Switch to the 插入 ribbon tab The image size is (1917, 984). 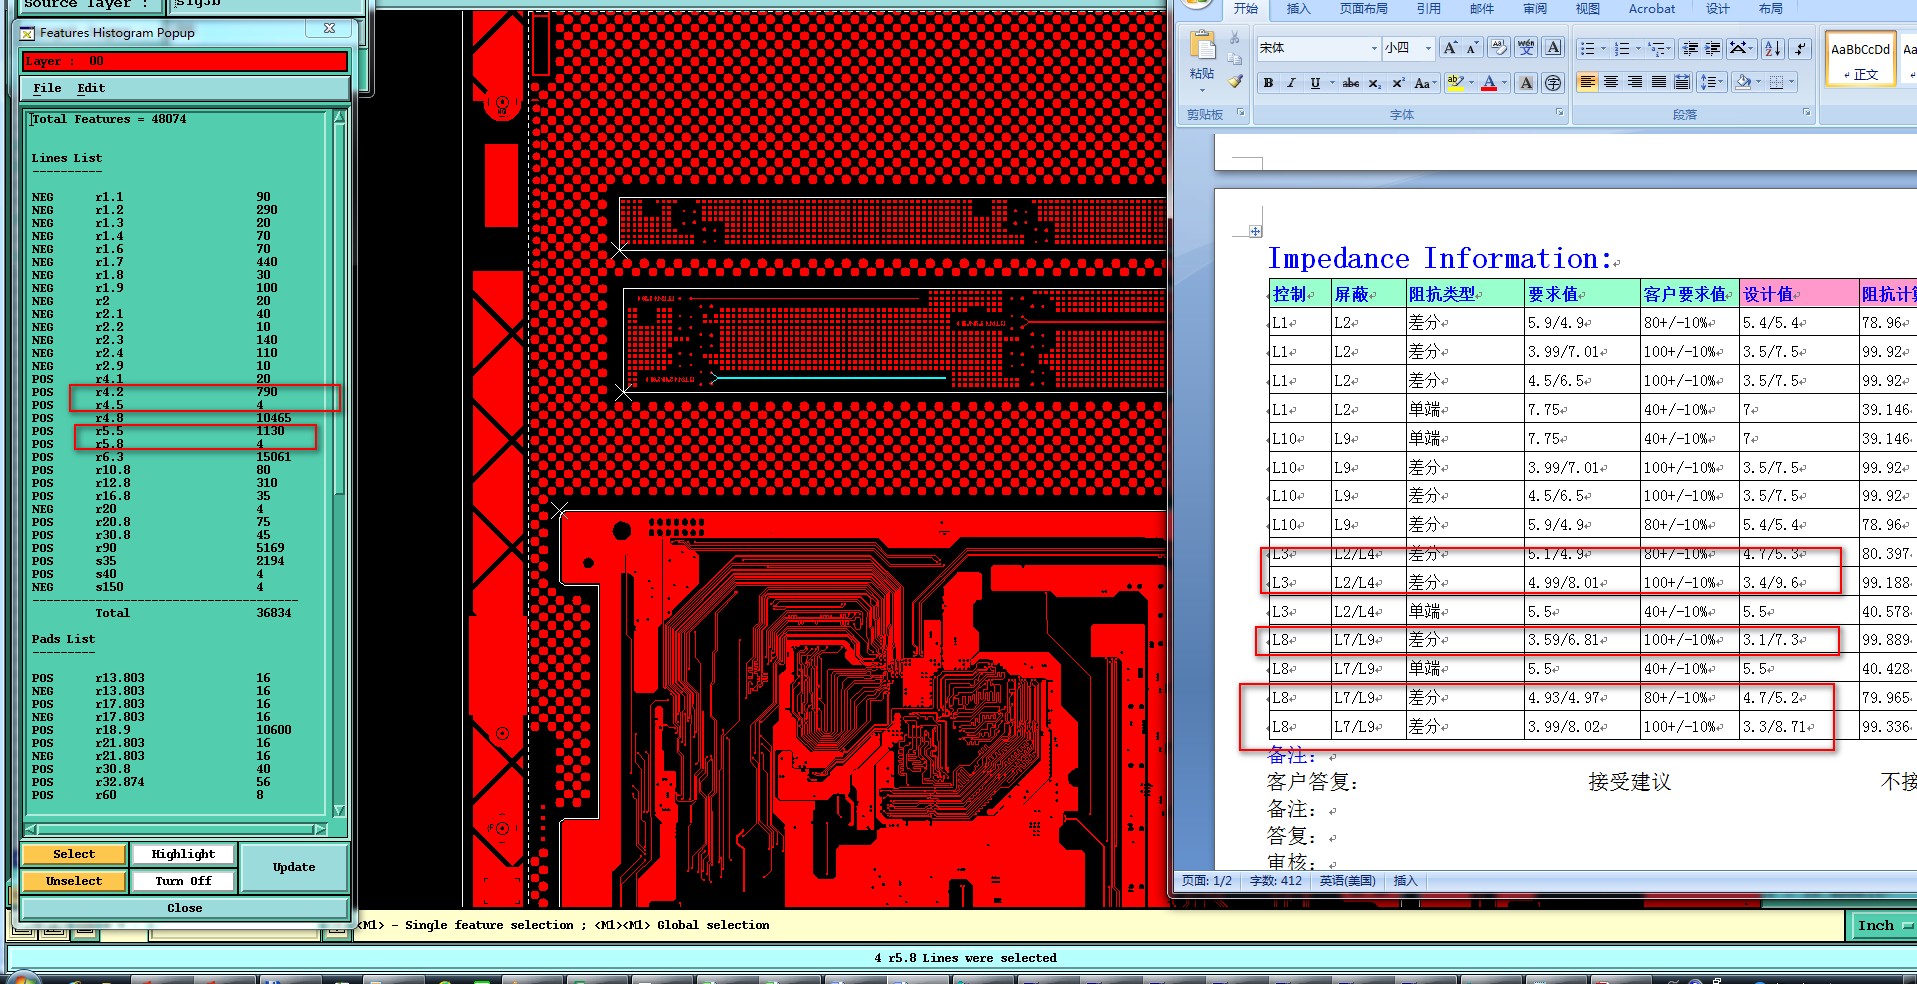(x=1298, y=9)
